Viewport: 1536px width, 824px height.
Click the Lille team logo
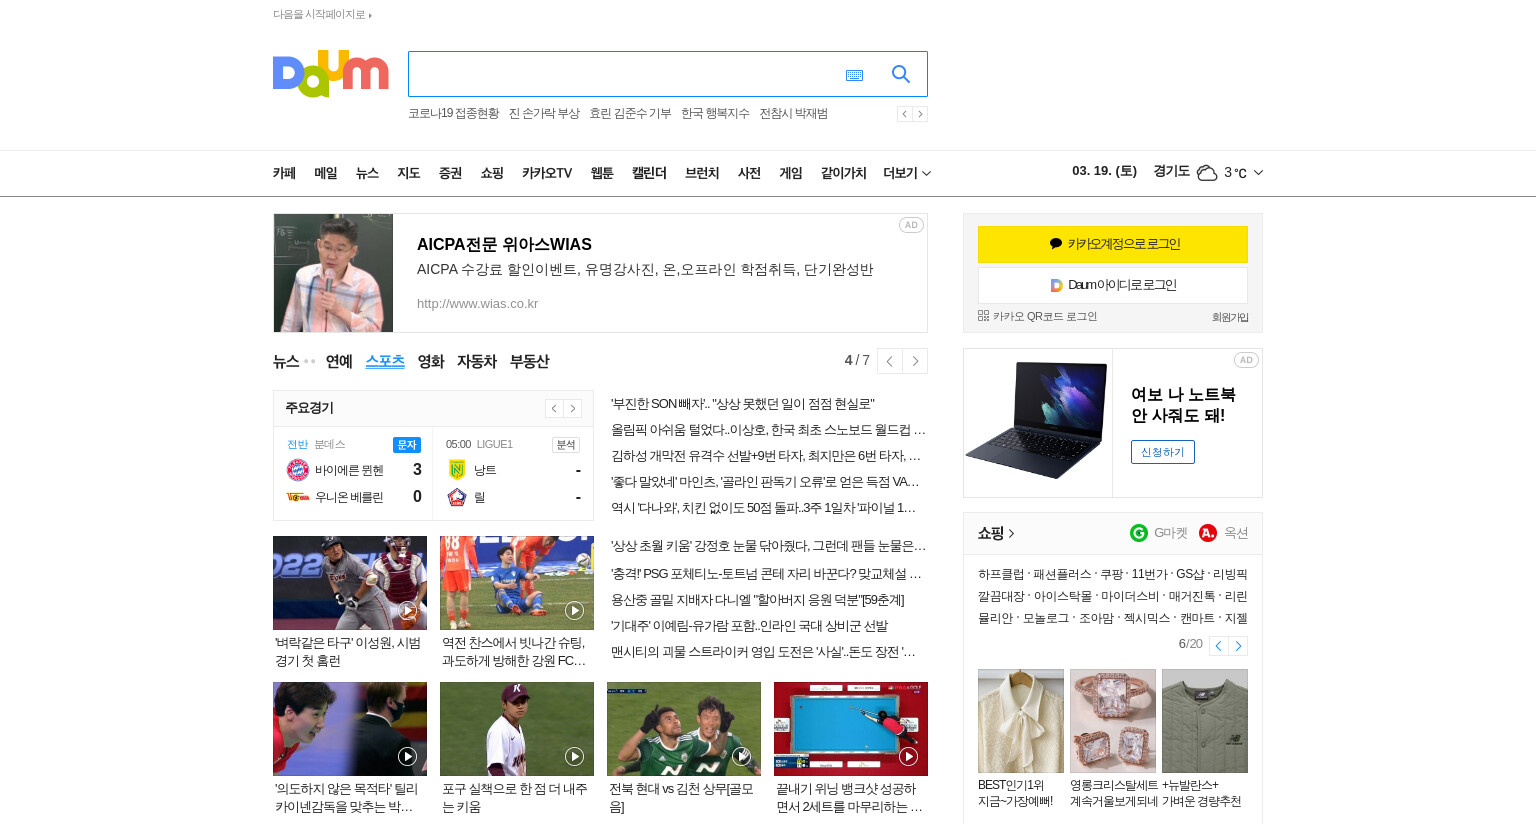click(457, 497)
